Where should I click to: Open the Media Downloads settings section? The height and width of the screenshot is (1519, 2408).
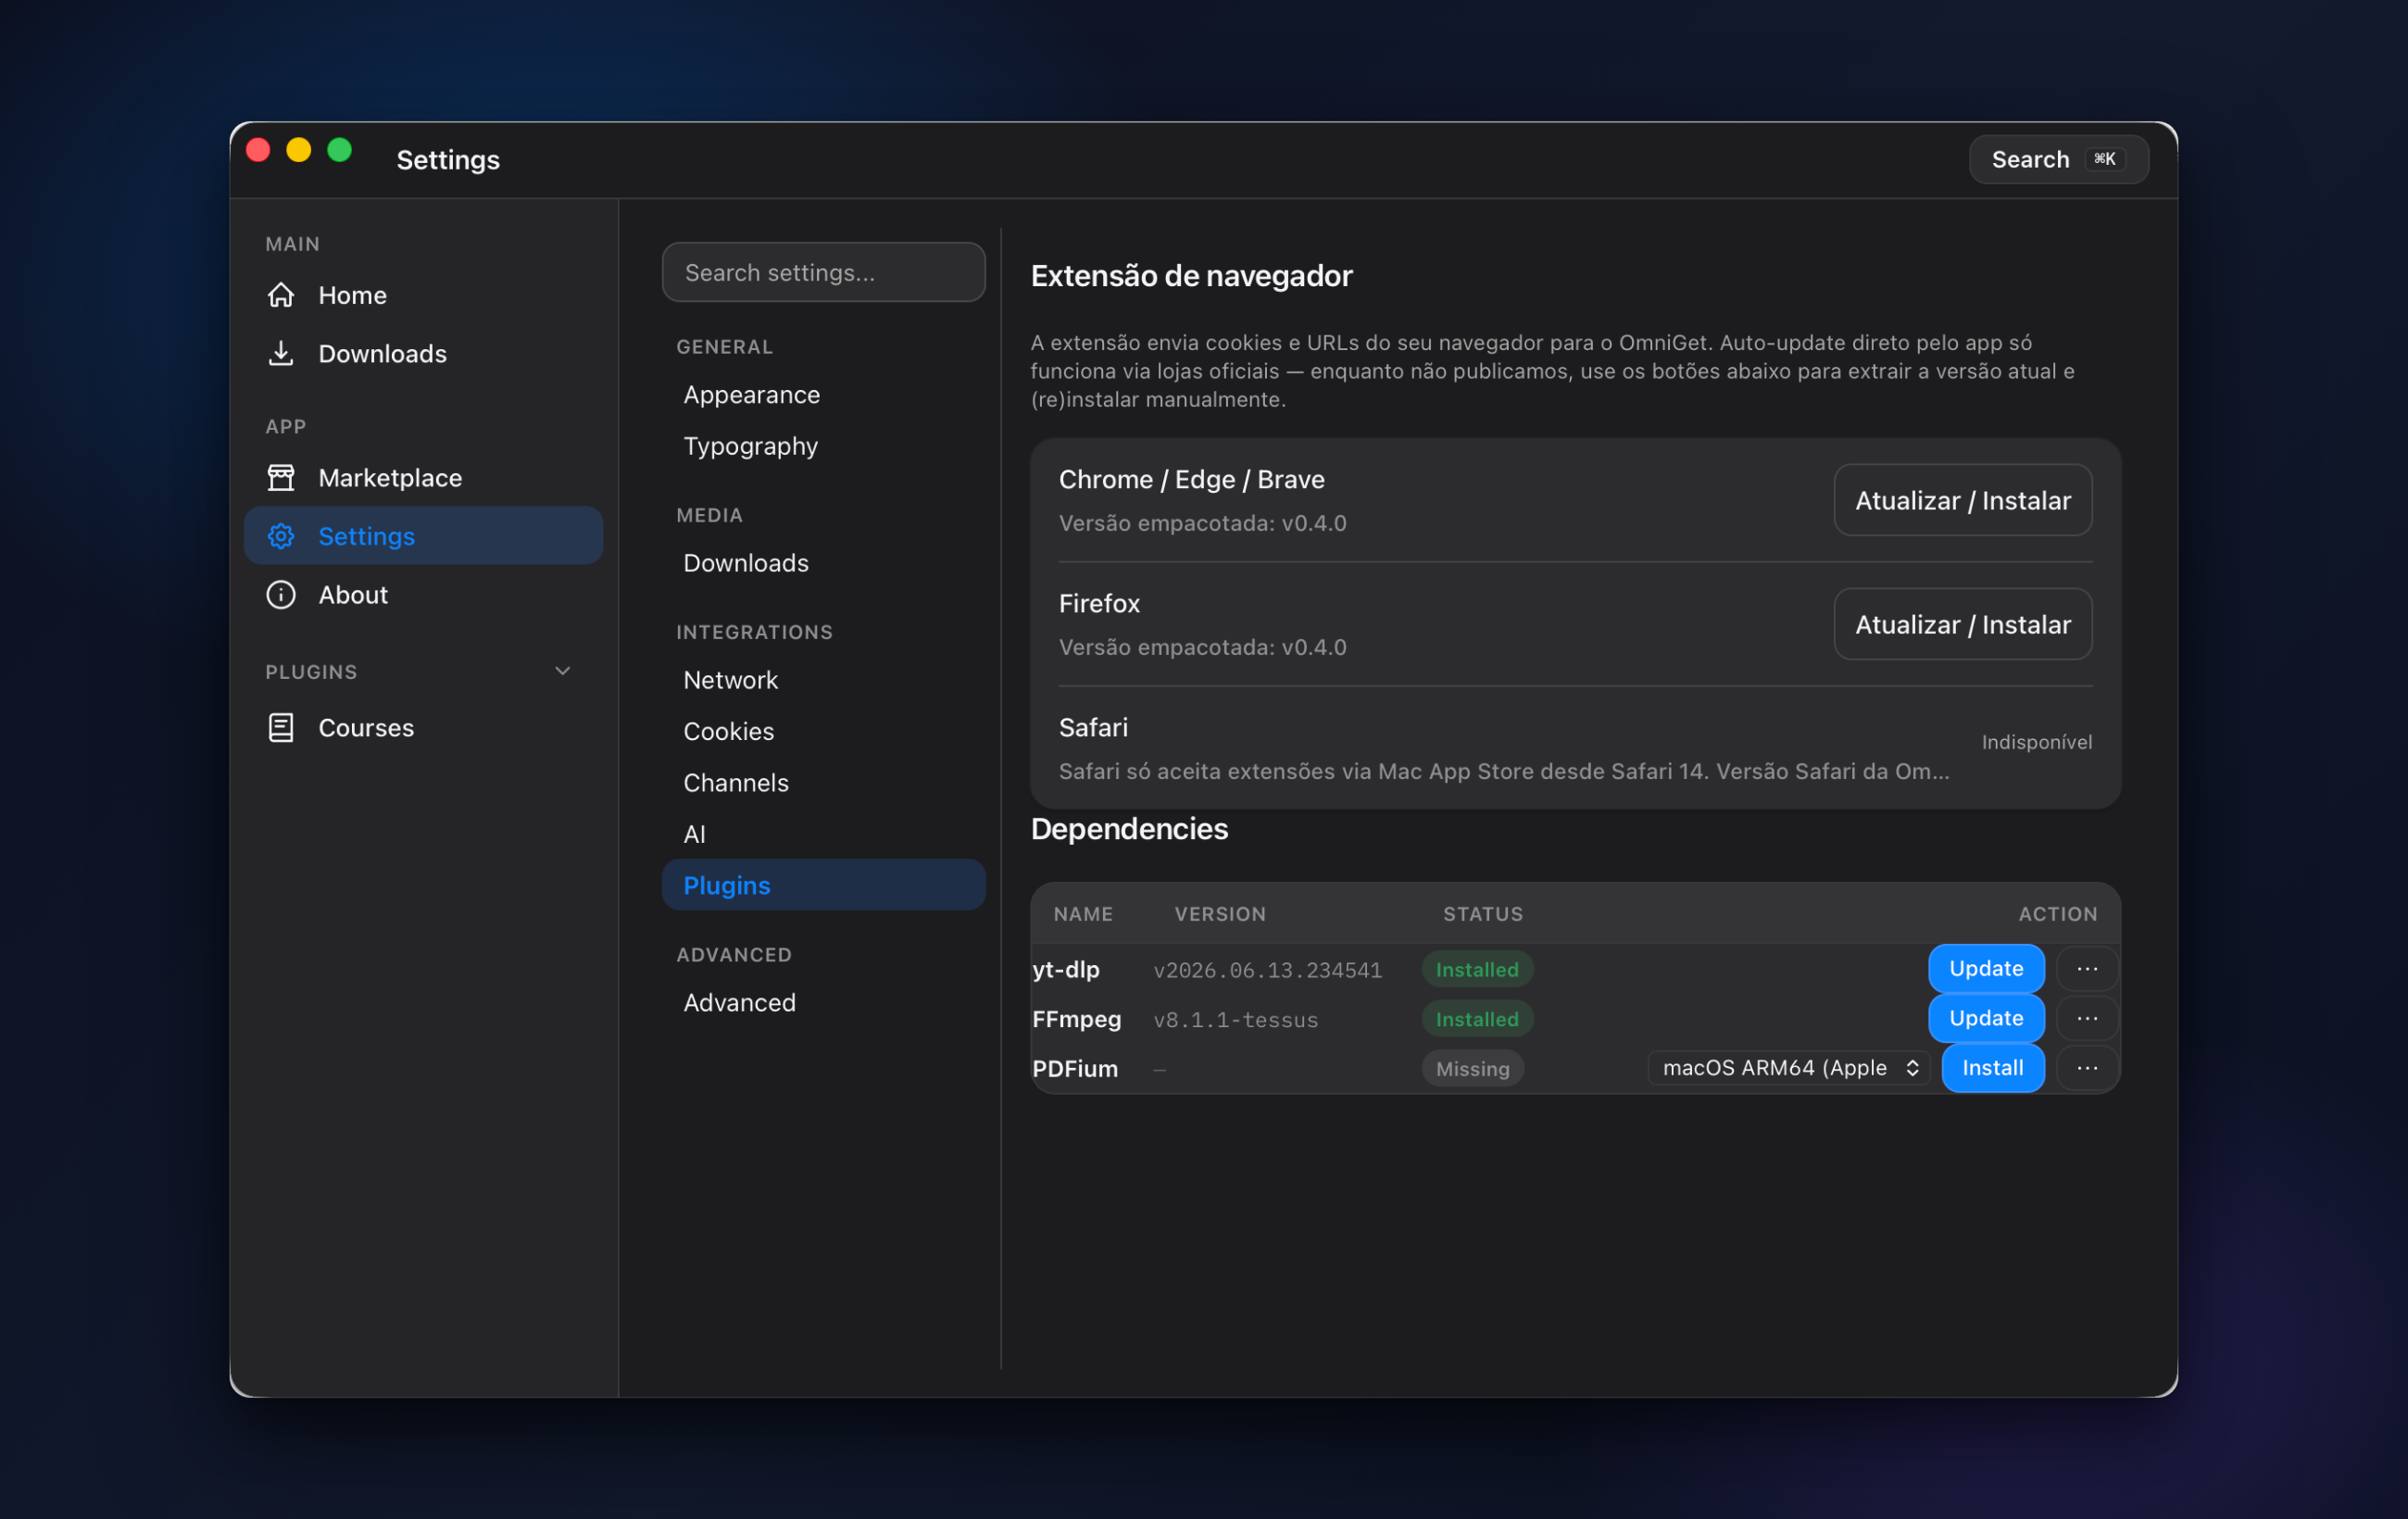pyautogui.click(x=824, y=563)
